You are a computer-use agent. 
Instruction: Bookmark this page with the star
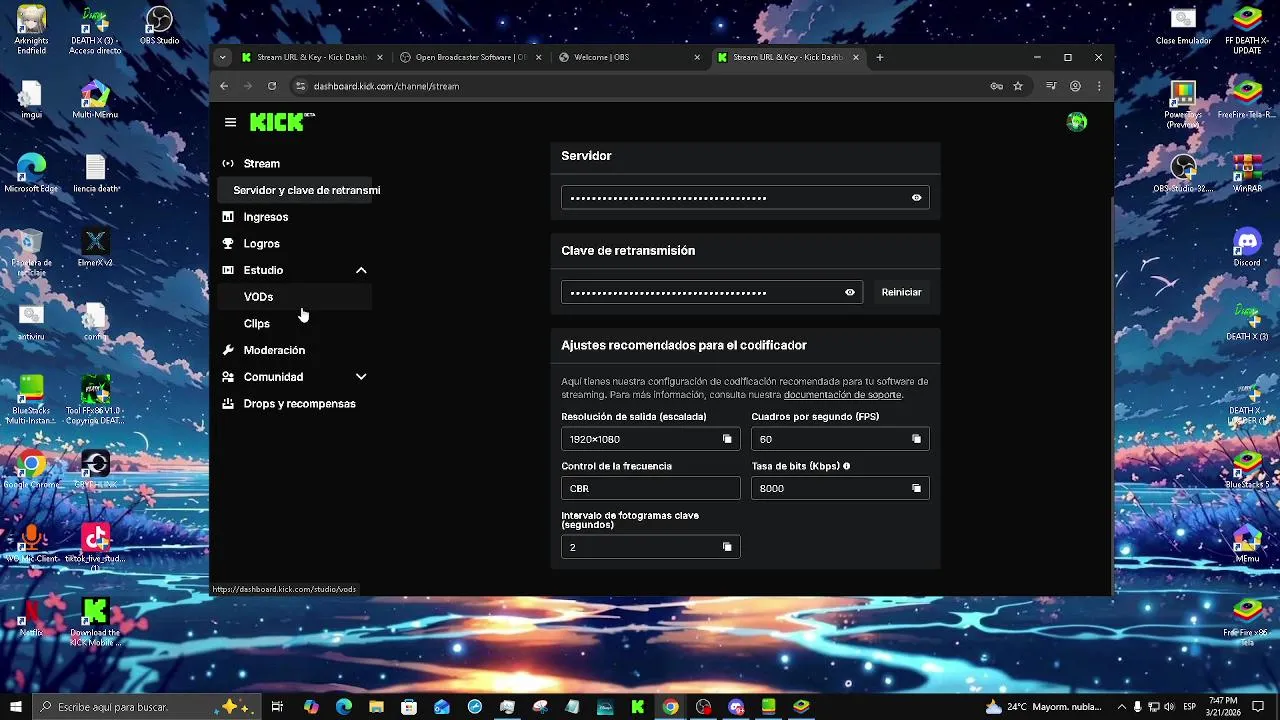click(1018, 86)
